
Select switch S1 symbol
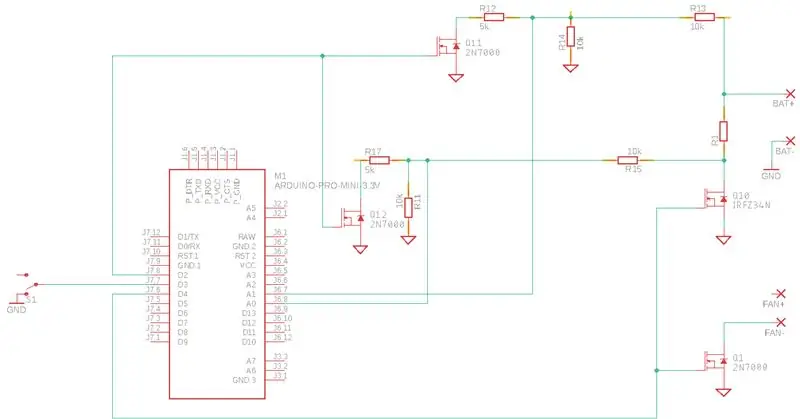coord(26,285)
